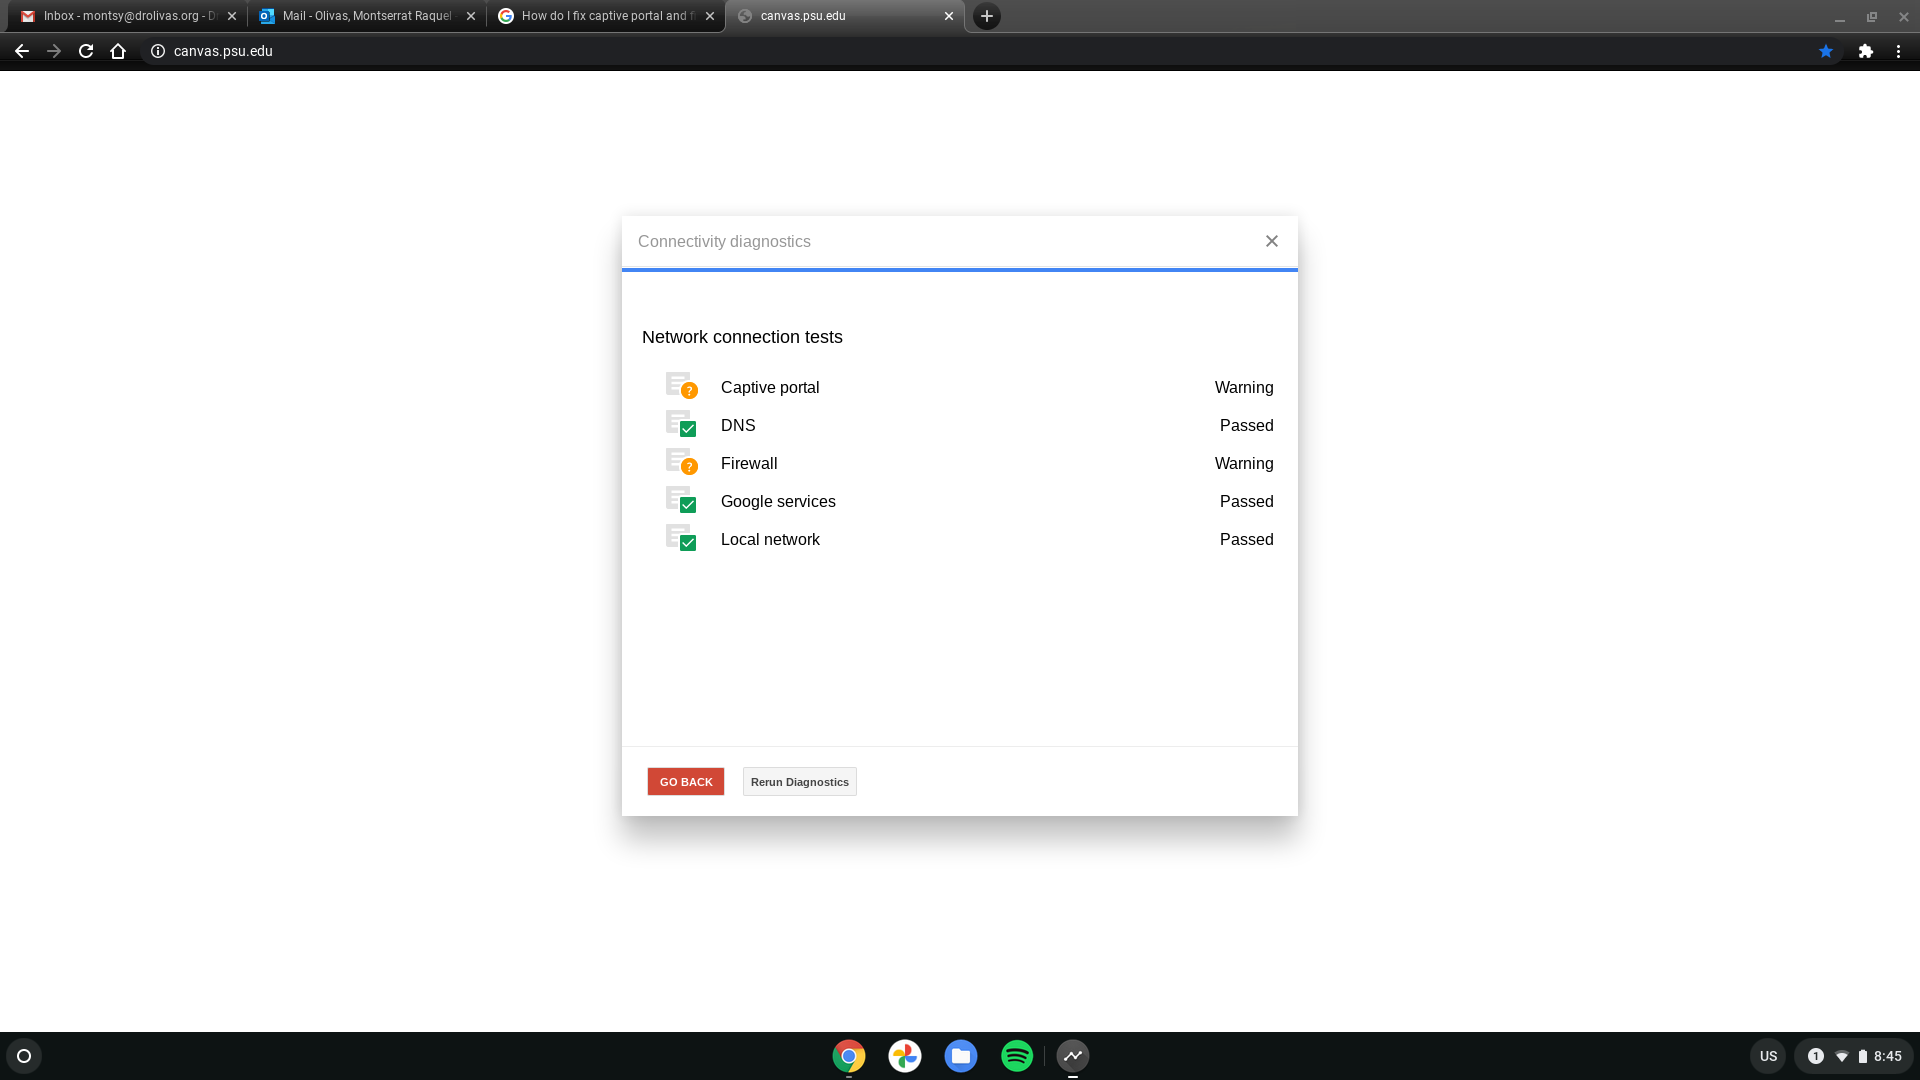Open Chrome's three-dot menu
This screenshot has width=1920, height=1080.
(x=1899, y=51)
